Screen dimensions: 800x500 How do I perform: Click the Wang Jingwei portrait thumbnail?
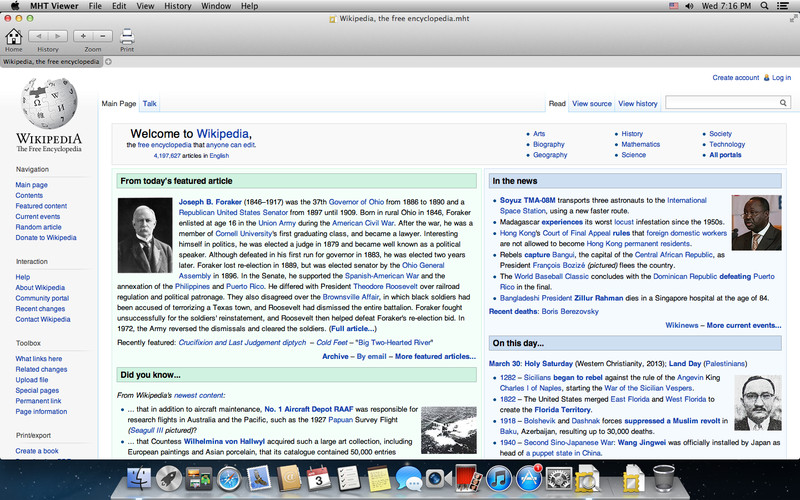[x=758, y=403]
